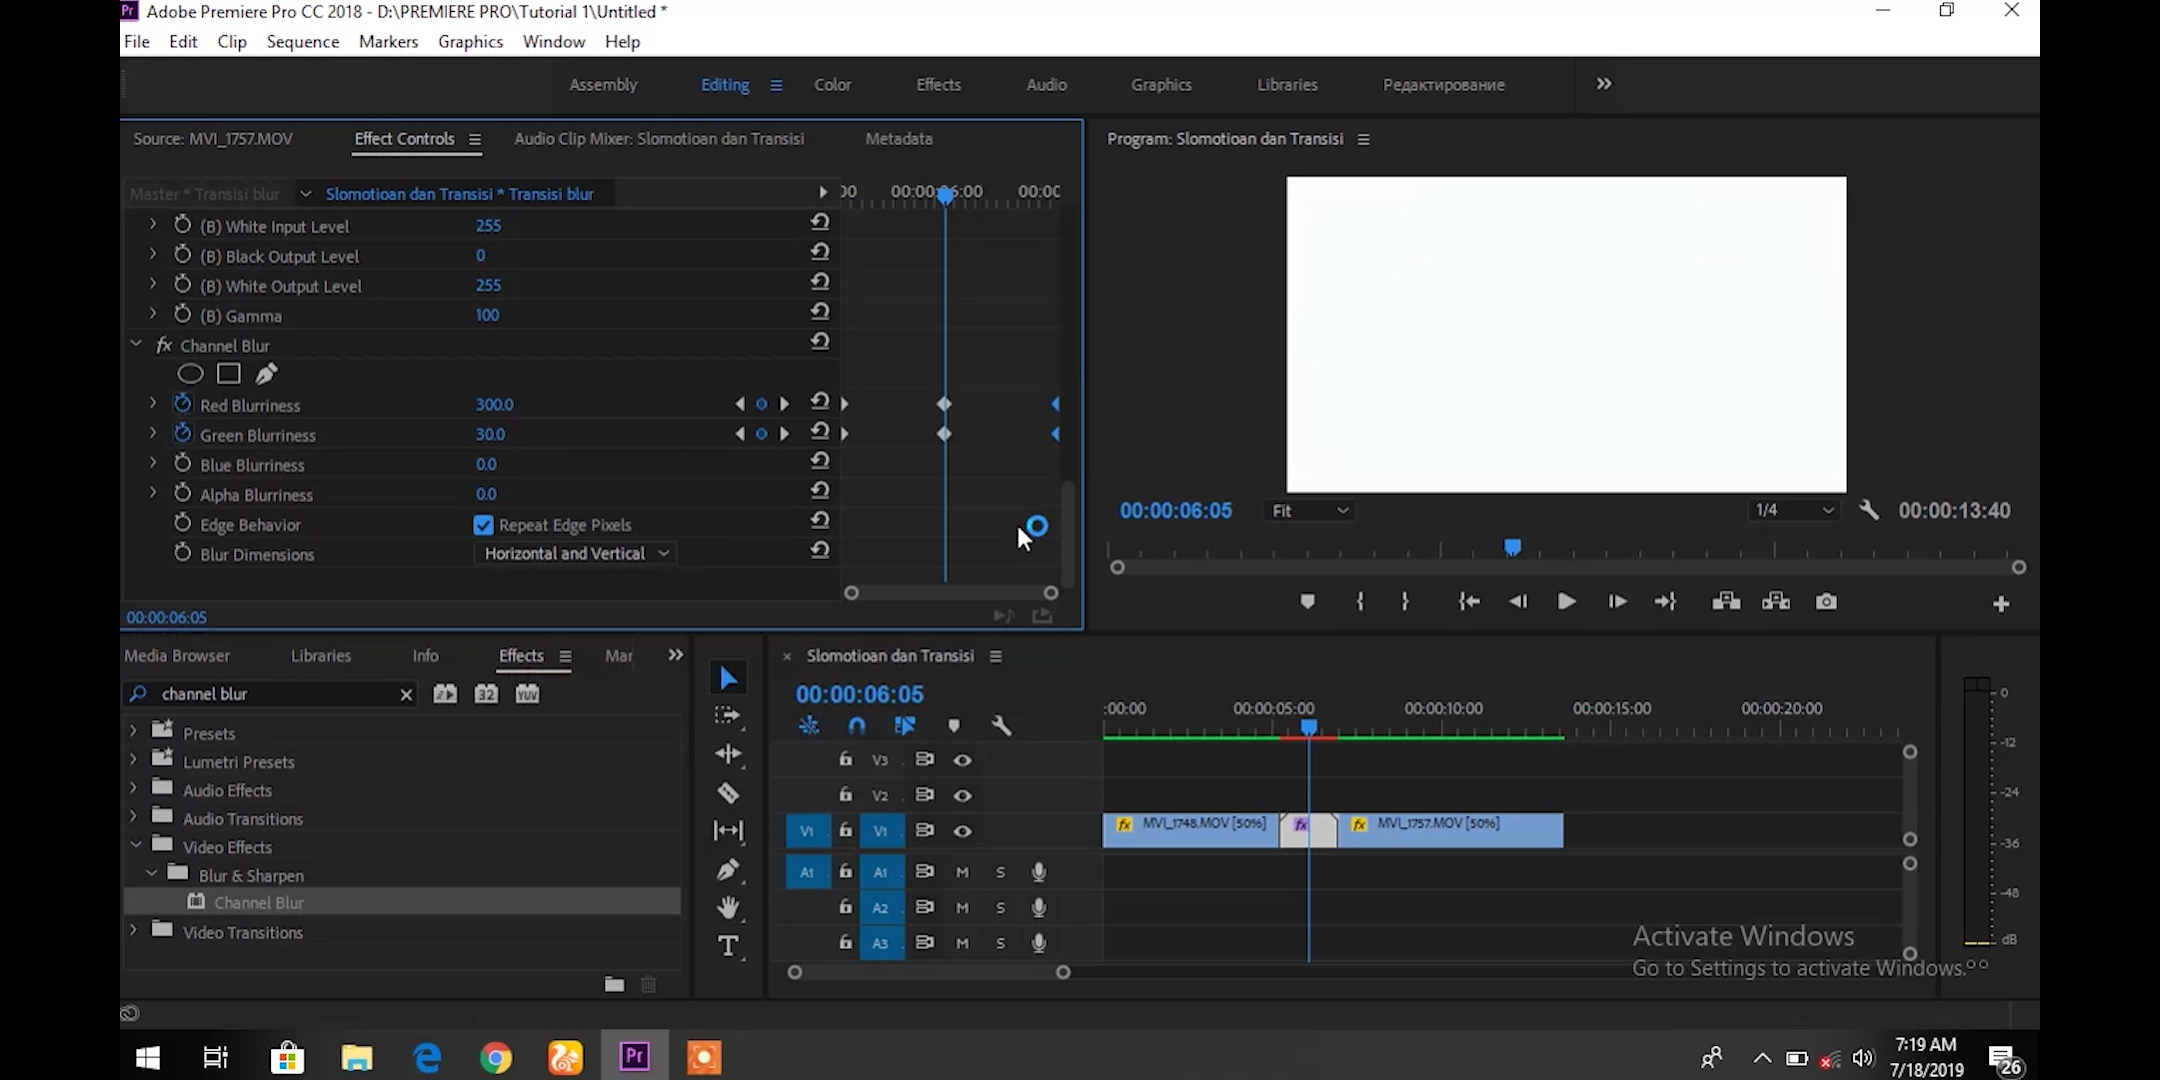The height and width of the screenshot is (1080, 2160).
Task: Hide video track V2 output eye
Action: click(962, 796)
